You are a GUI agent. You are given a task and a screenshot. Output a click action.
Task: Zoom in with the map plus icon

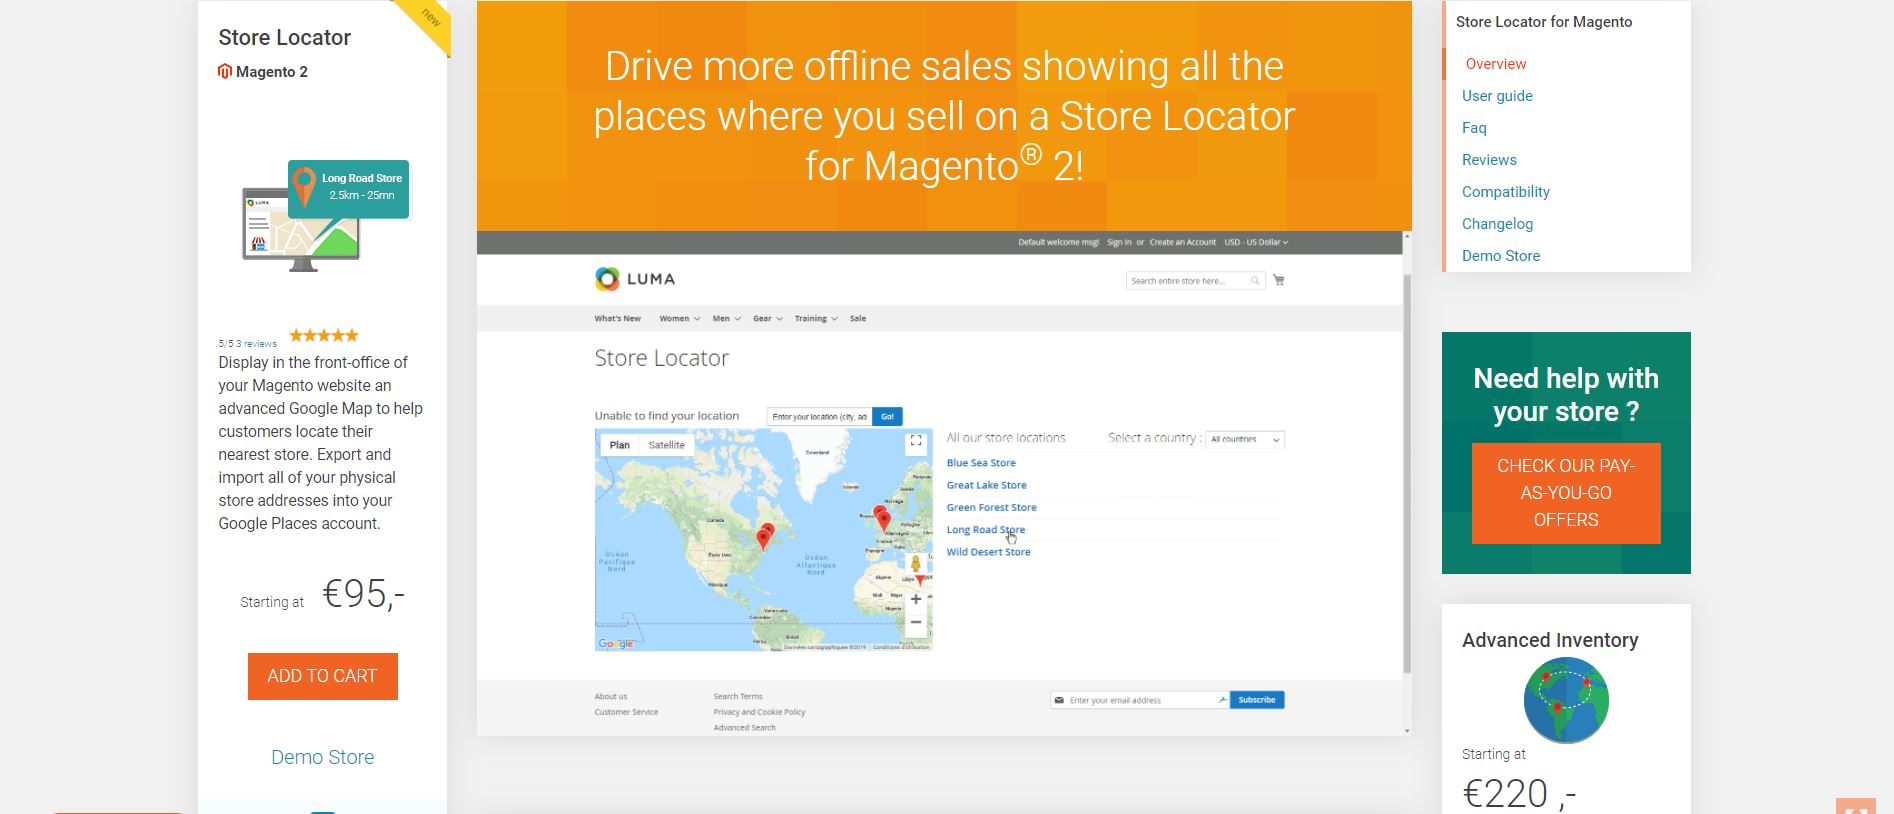coord(916,599)
